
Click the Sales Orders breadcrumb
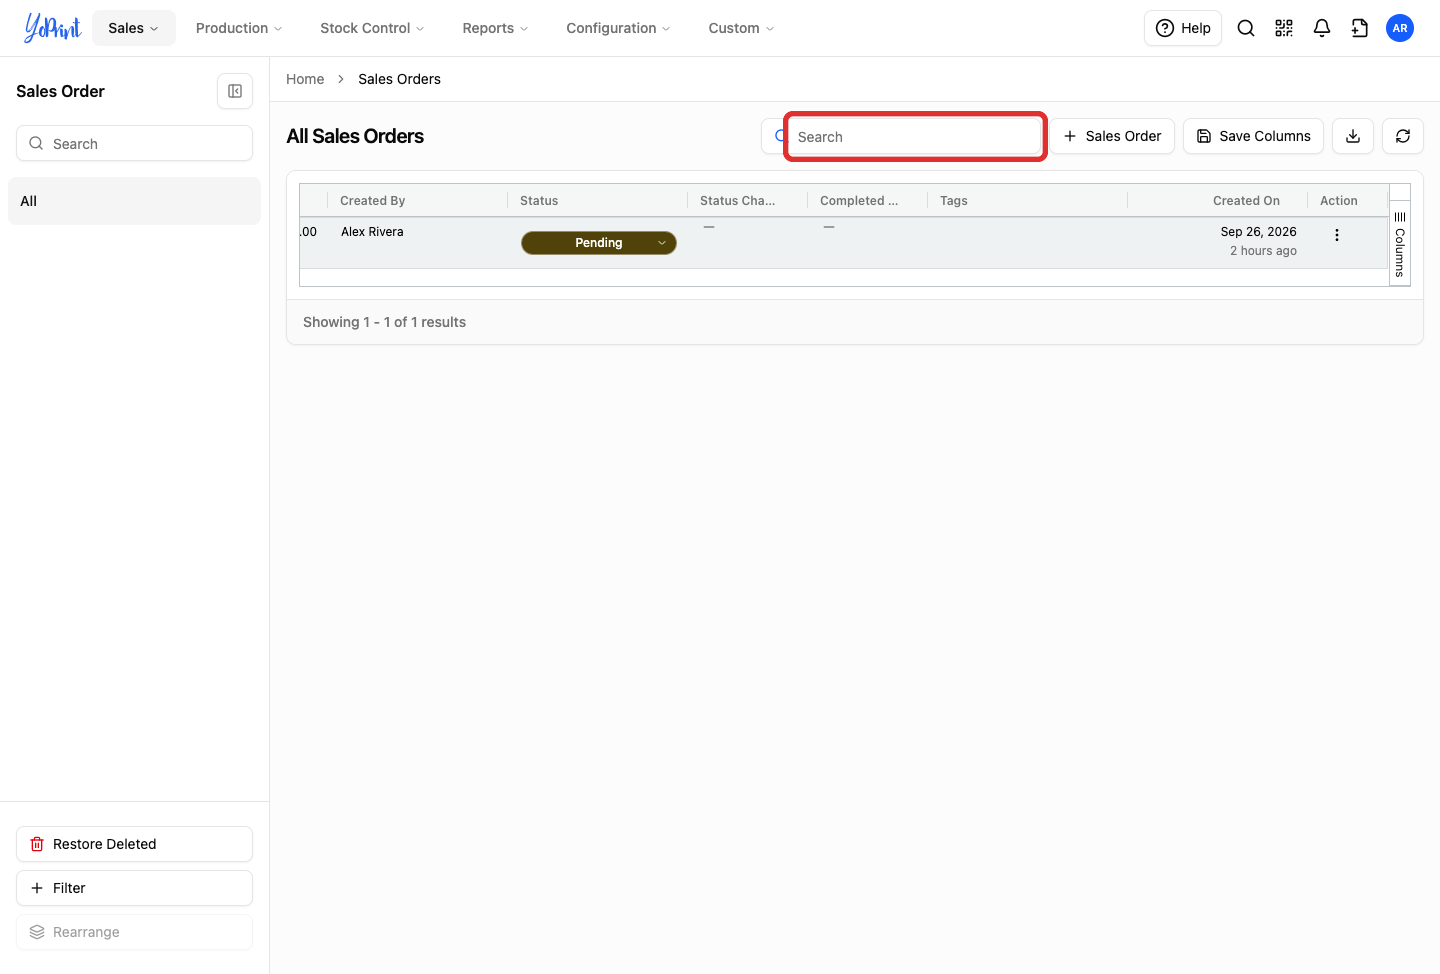point(399,79)
